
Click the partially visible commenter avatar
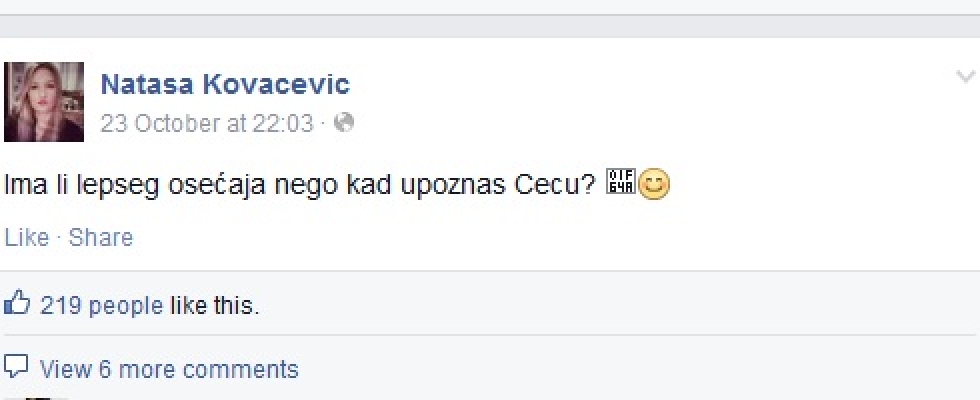(x=38, y=398)
